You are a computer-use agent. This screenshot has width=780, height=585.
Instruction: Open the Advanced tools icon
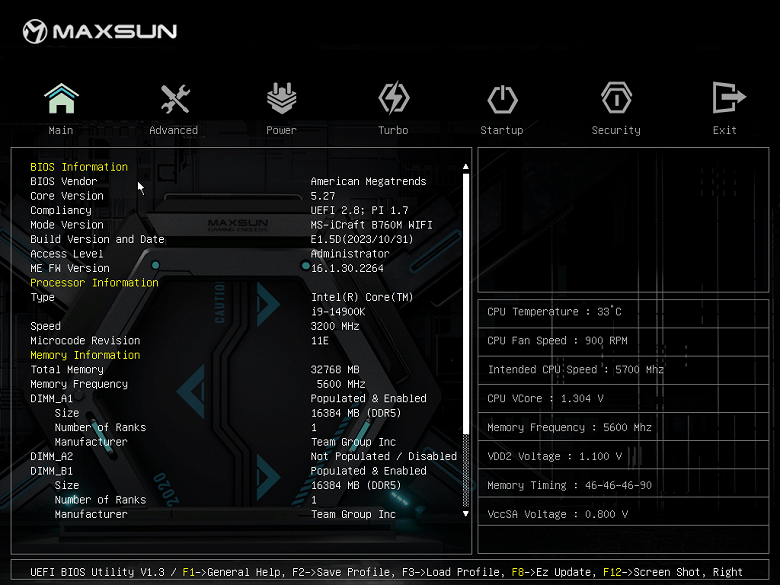tap(175, 98)
